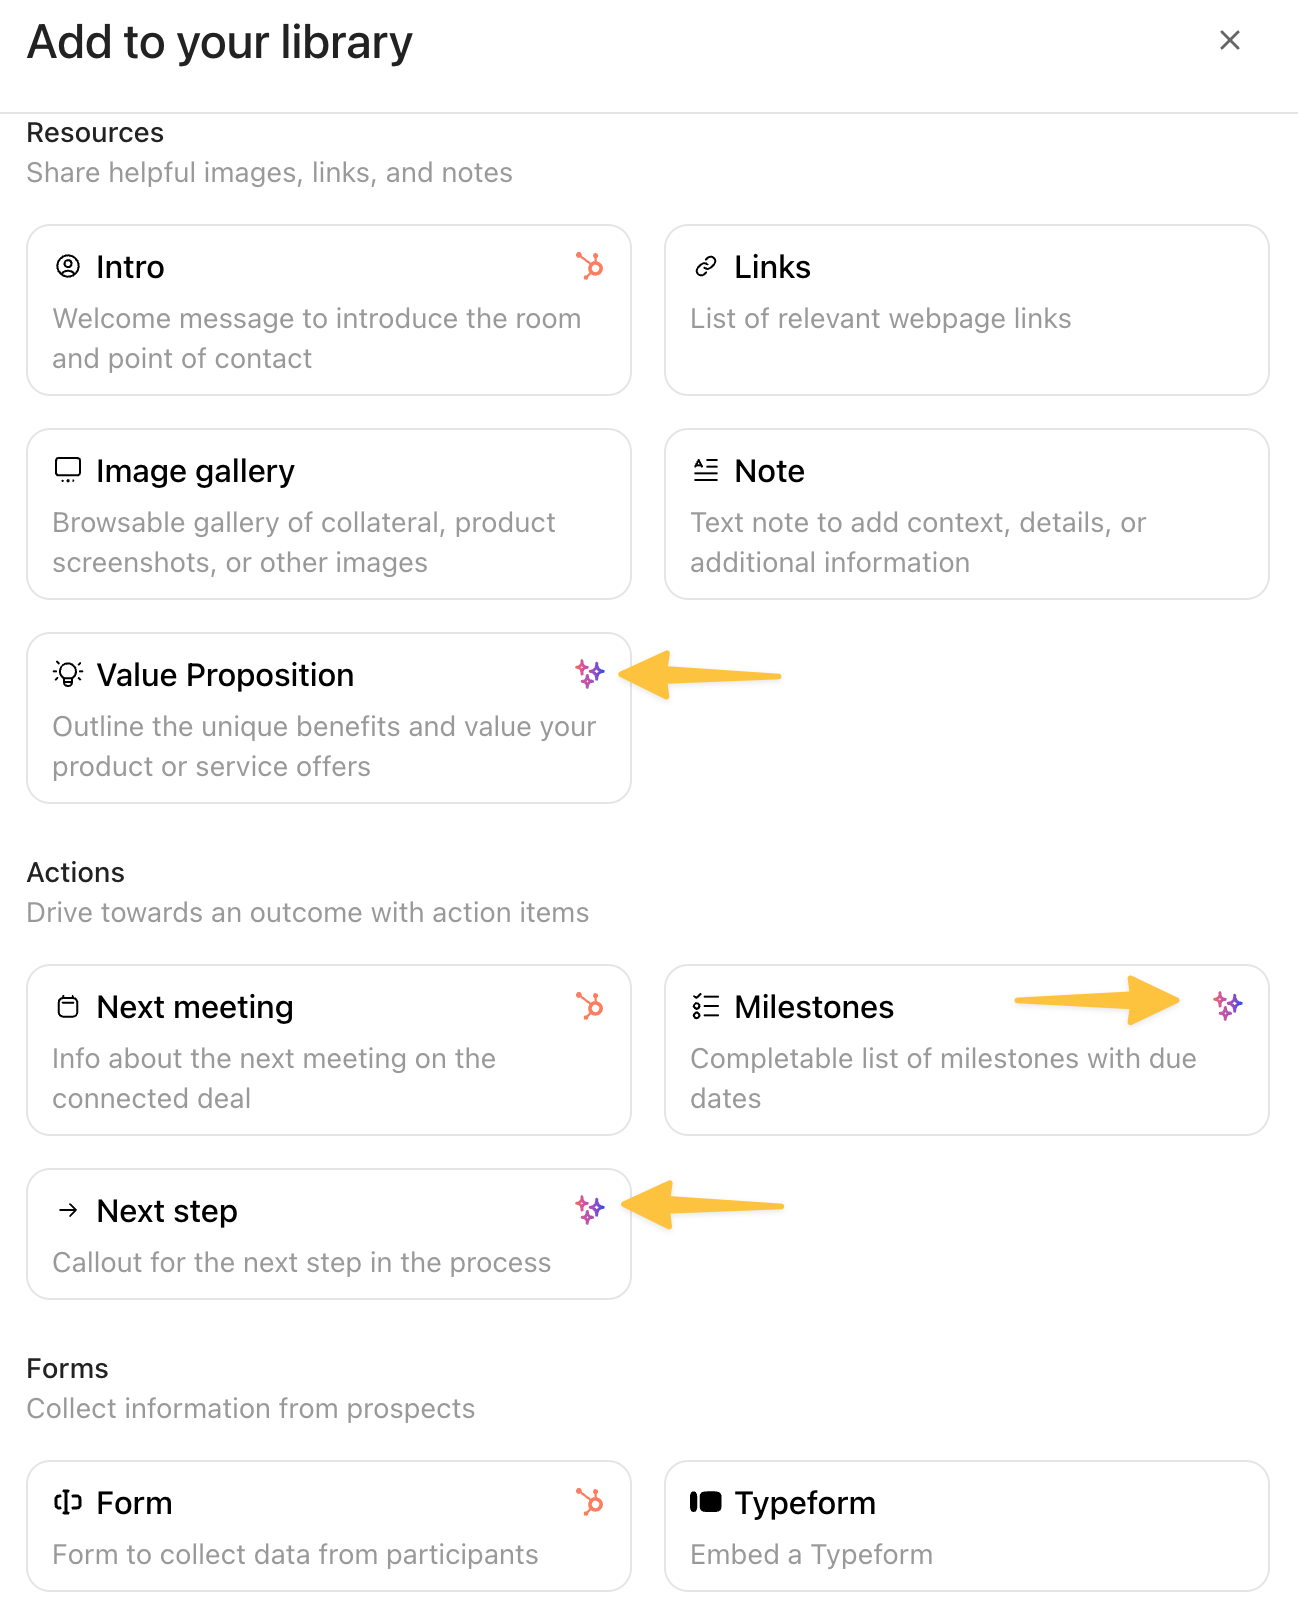Screen dimensions: 1298x1618
Task: Click AI sparkle icon on Milestones card
Action: point(1228,1006)
